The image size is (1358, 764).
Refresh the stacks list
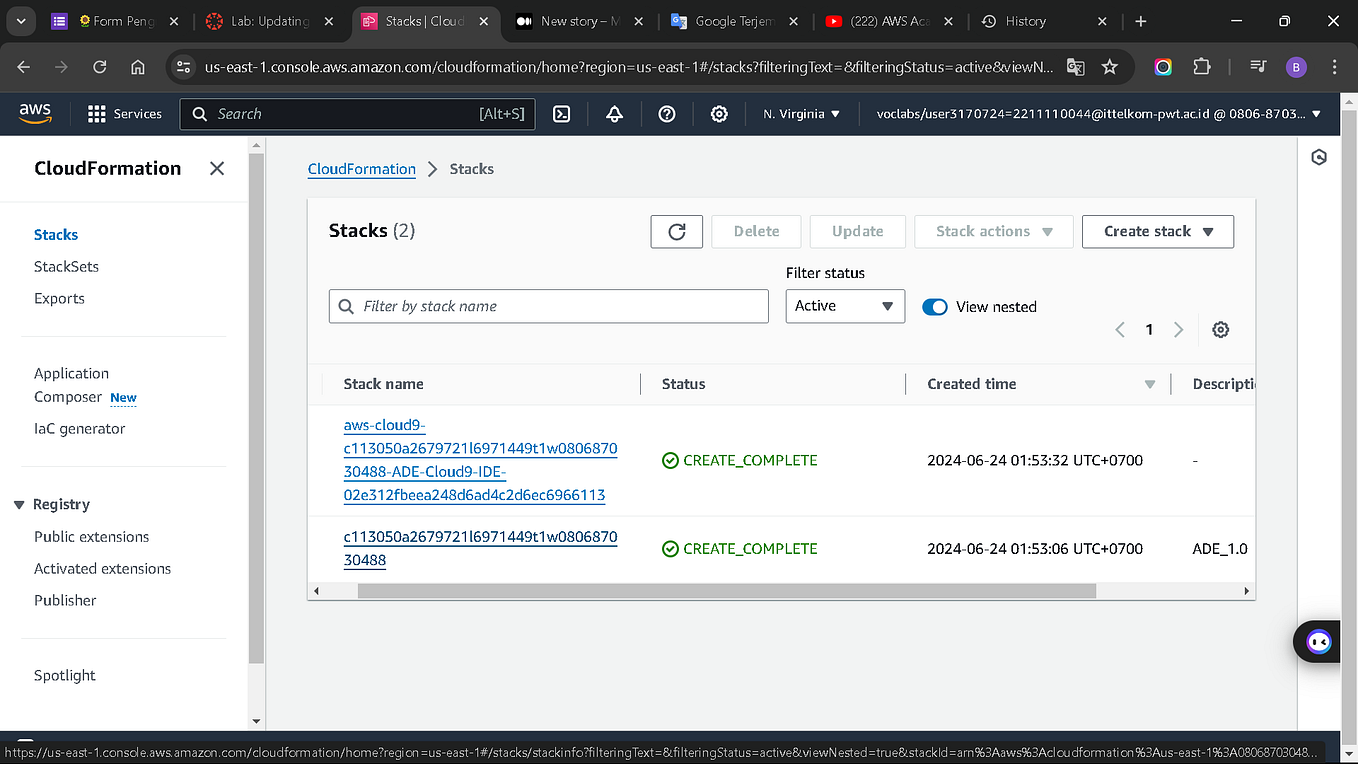tap(676, 231)
